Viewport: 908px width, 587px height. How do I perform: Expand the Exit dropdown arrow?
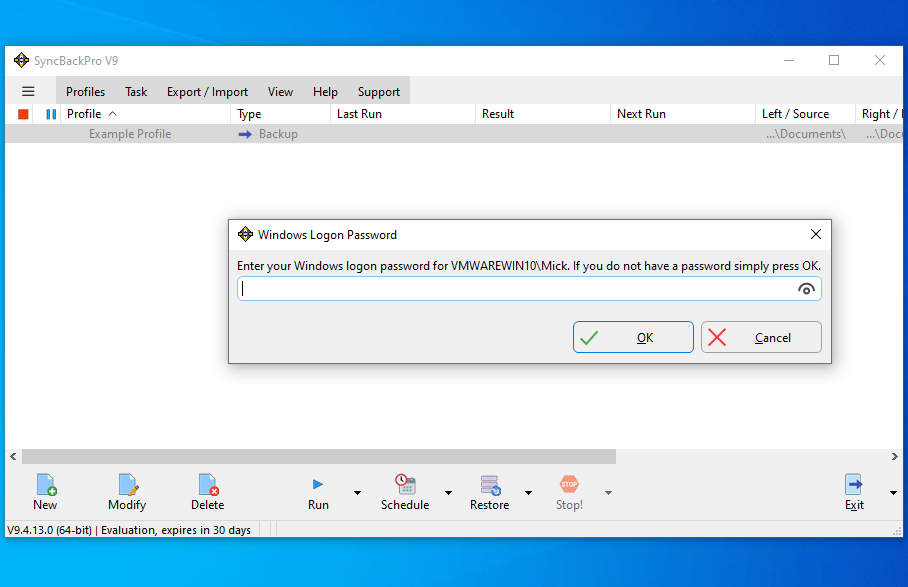click(x=893, y=493)
